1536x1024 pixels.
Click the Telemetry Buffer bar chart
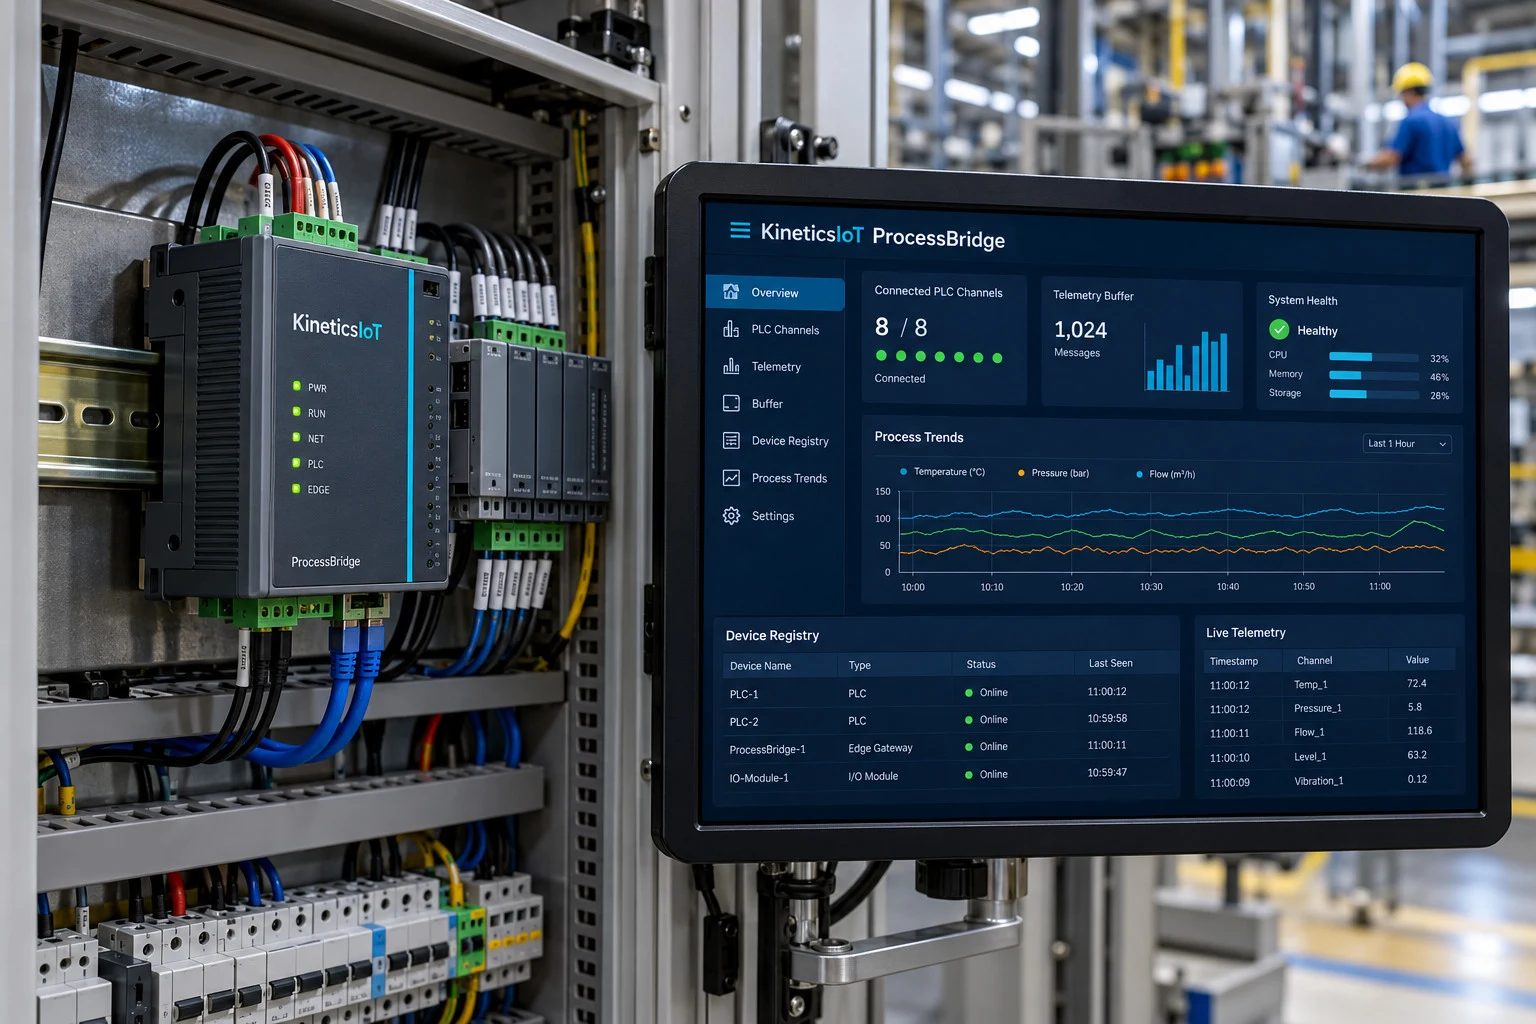(1187, 360)
